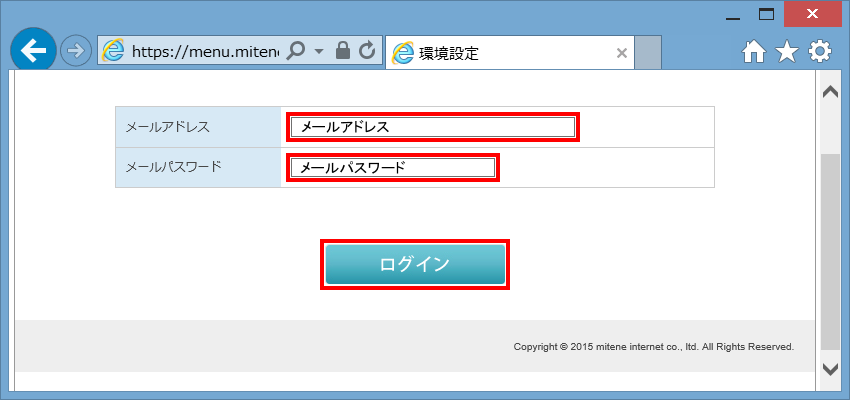Open the address bar dropdown arrow

coord(319,51)
